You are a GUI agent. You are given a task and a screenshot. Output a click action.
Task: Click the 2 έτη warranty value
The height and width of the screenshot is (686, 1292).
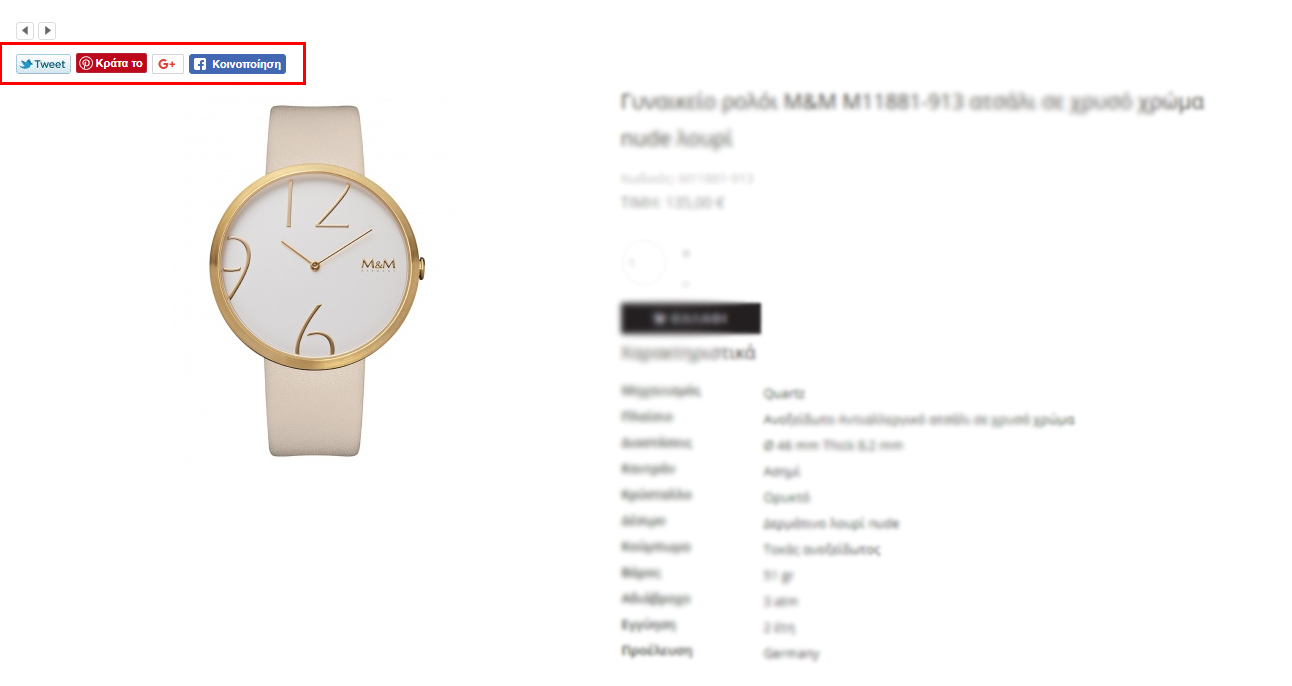pos(779,627)
